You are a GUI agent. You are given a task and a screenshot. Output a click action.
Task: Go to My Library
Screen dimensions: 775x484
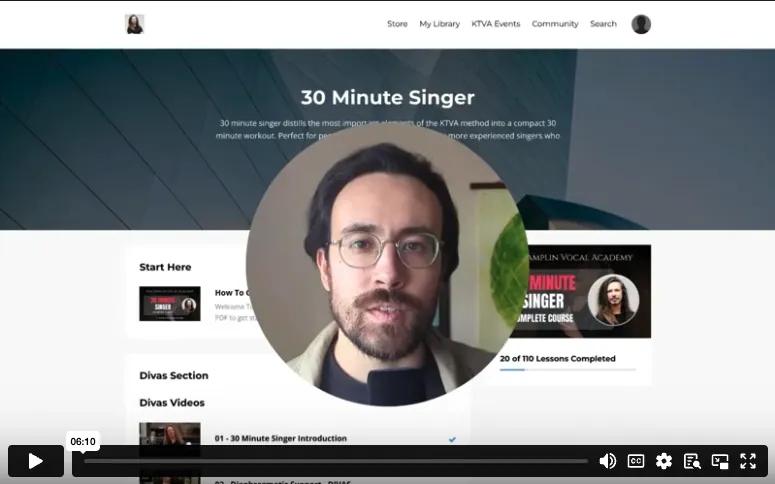[x=439, y=24]
